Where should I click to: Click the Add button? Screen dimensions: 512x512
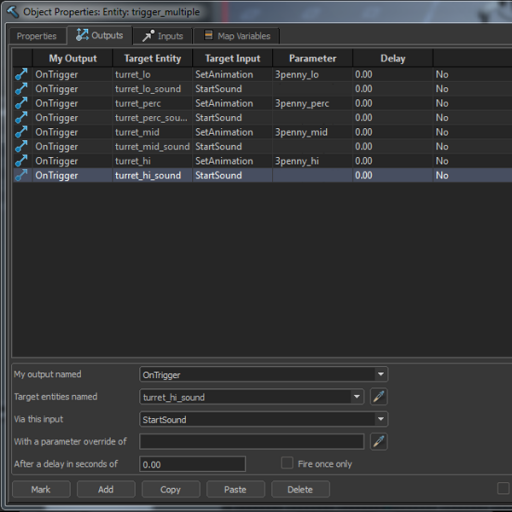click(x=106, y=489)
